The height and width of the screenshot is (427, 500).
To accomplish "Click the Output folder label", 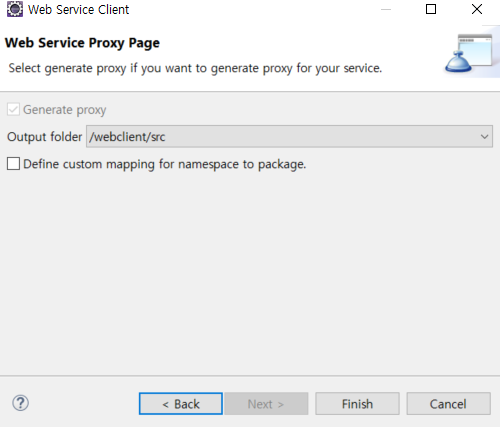I will tap(44, 137).
